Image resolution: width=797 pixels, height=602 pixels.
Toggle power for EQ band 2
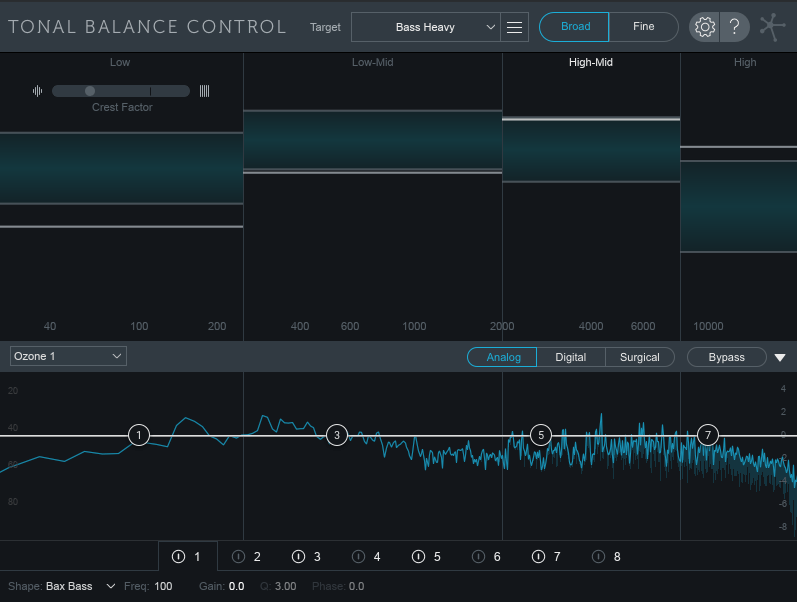(x=239, y=557)
